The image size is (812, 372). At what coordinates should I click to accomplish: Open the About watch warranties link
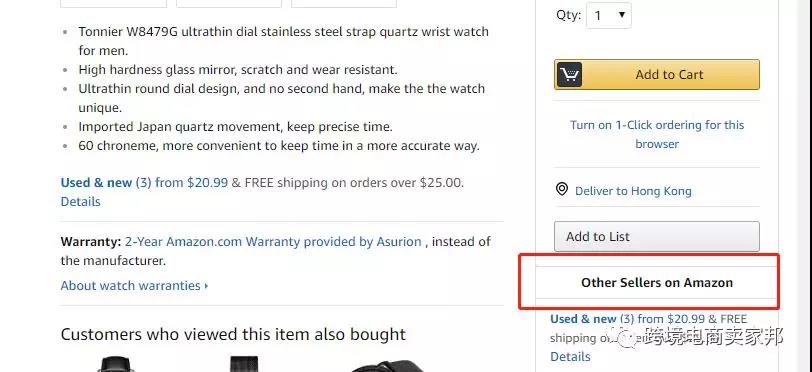pos(130,285)
